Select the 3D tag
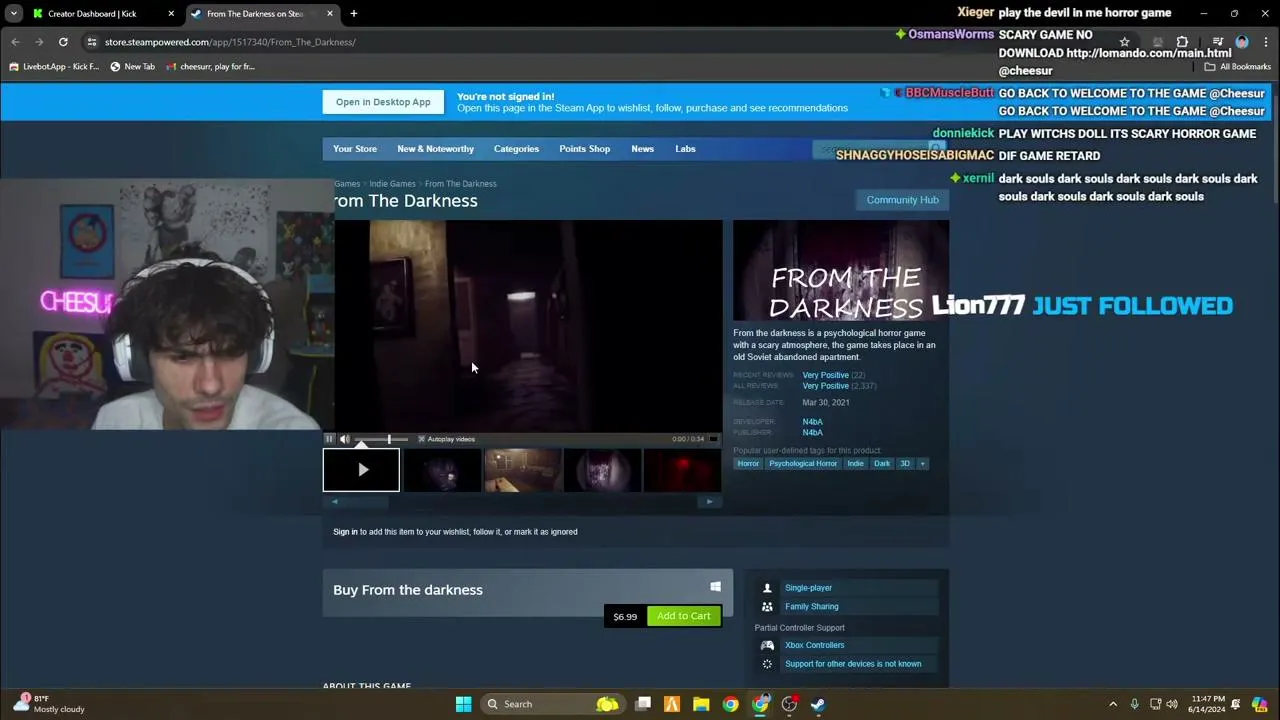Viewport: 1280px width, 720px height. 905,464
